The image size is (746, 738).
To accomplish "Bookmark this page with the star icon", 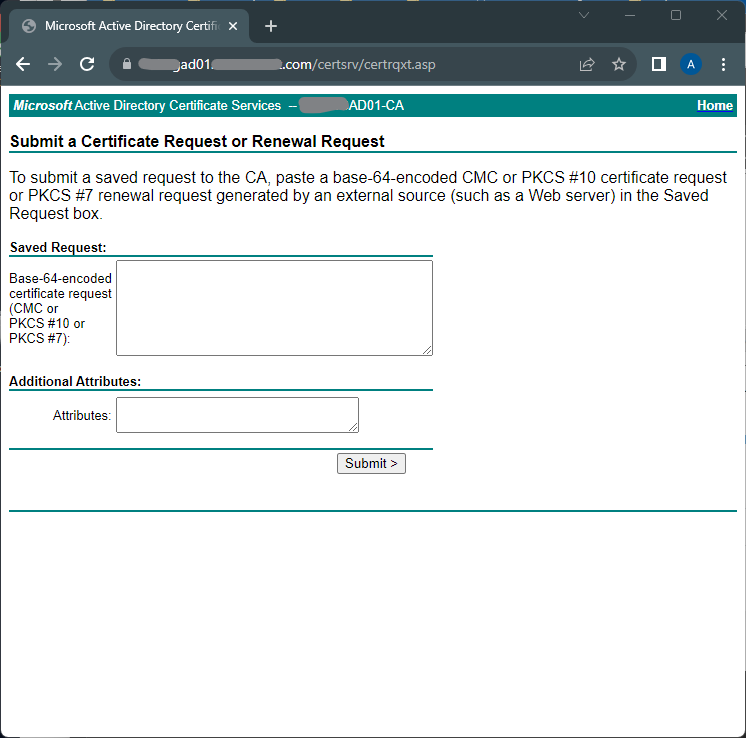I will (618, 64).
